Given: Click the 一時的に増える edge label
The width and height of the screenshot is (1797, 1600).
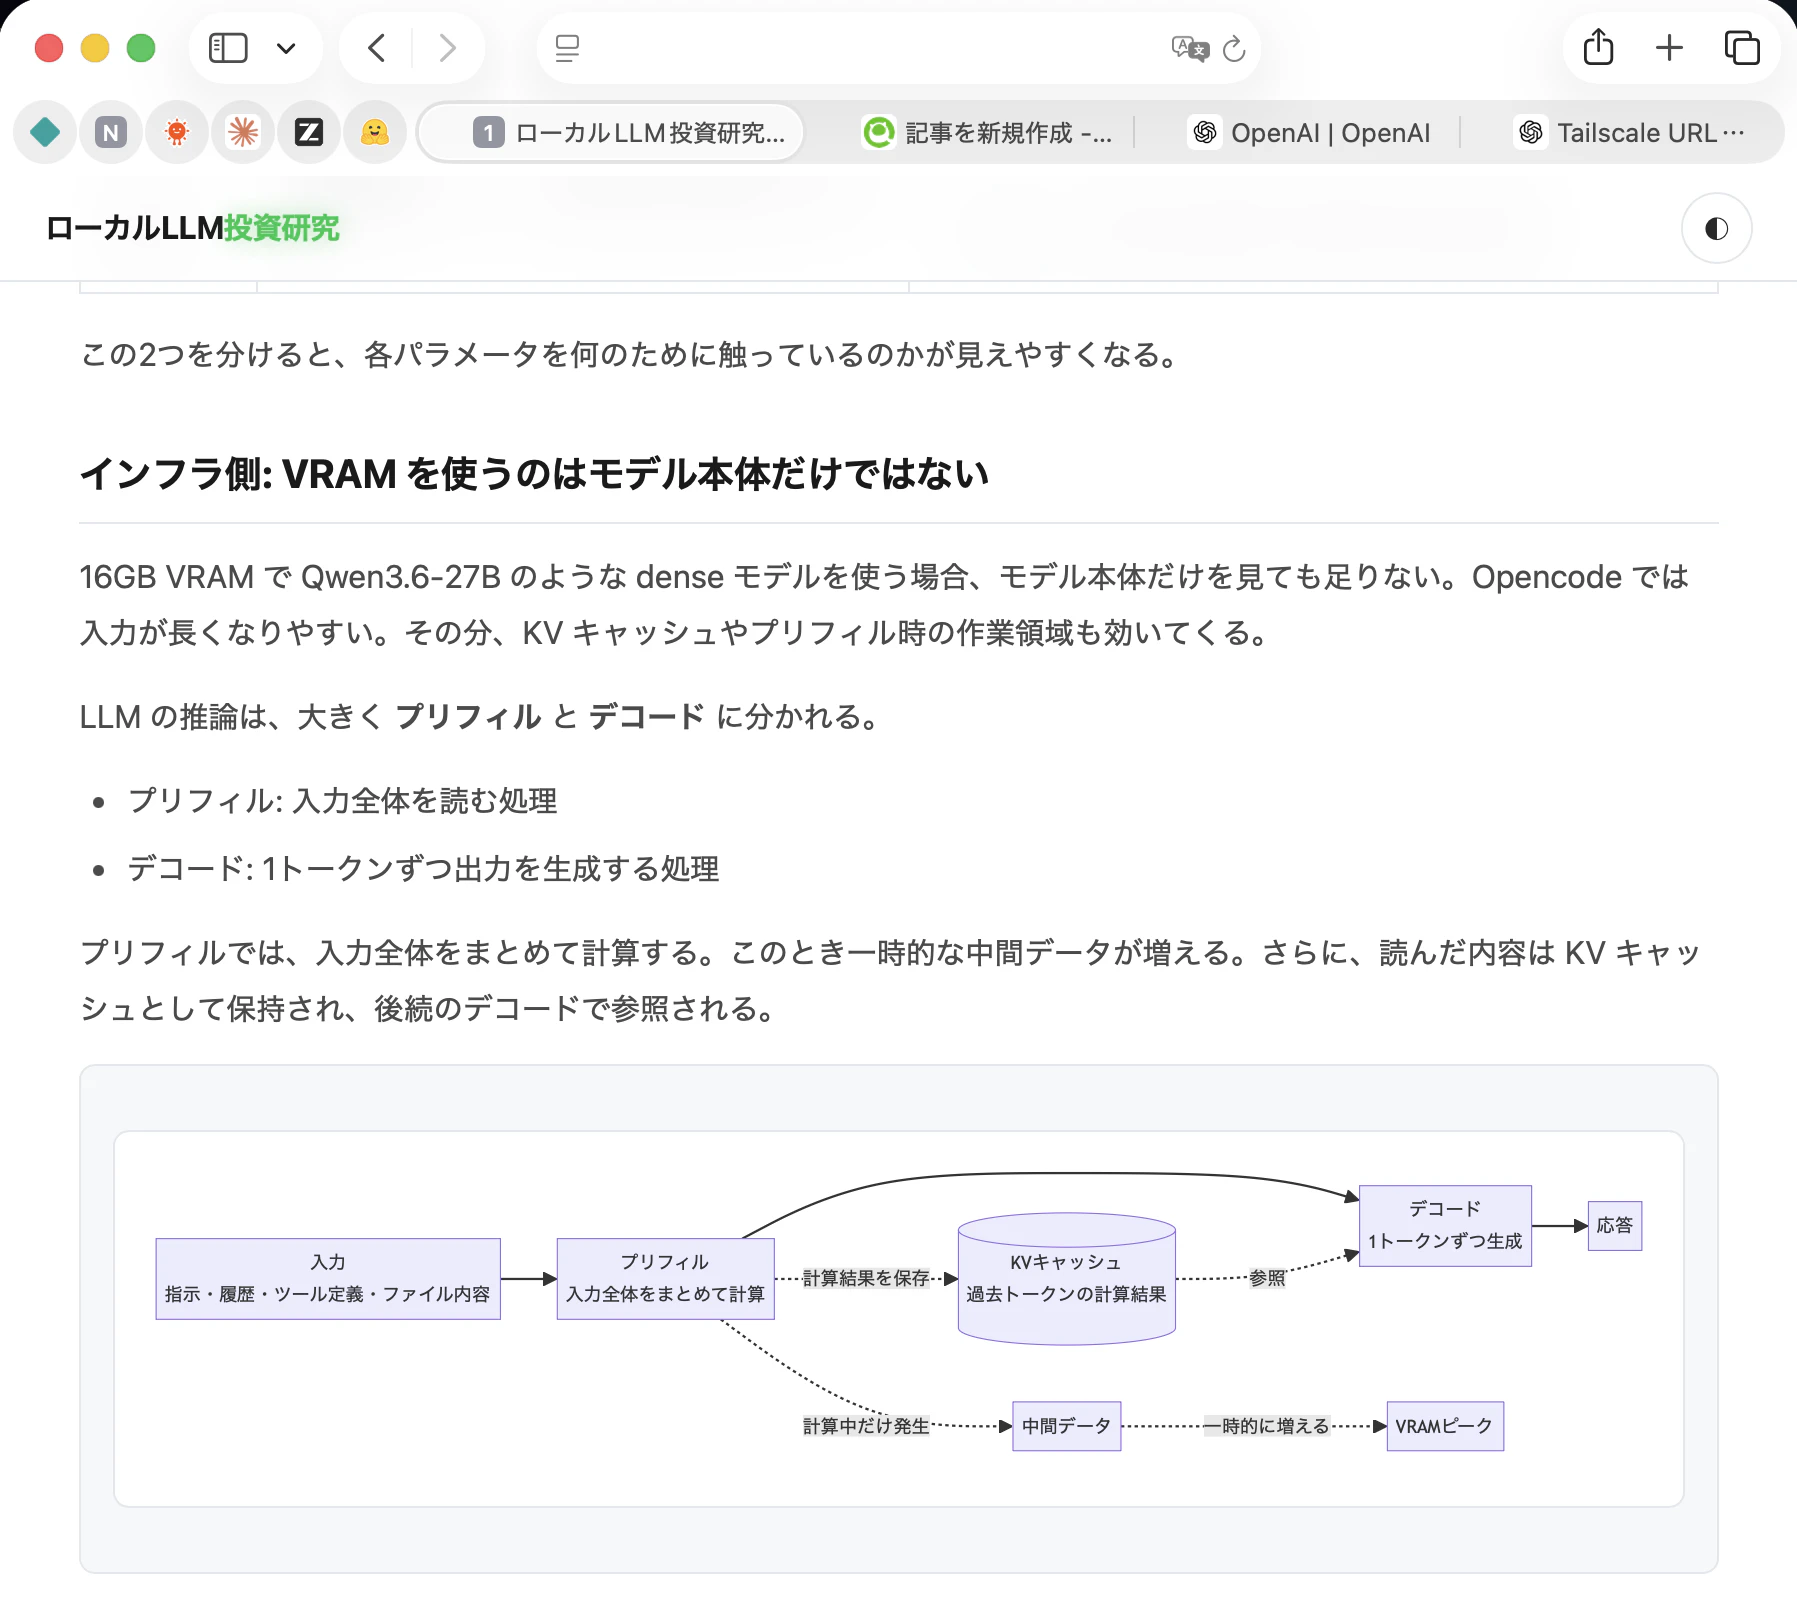Looking at the screenshot, I should point(1266,1426).
